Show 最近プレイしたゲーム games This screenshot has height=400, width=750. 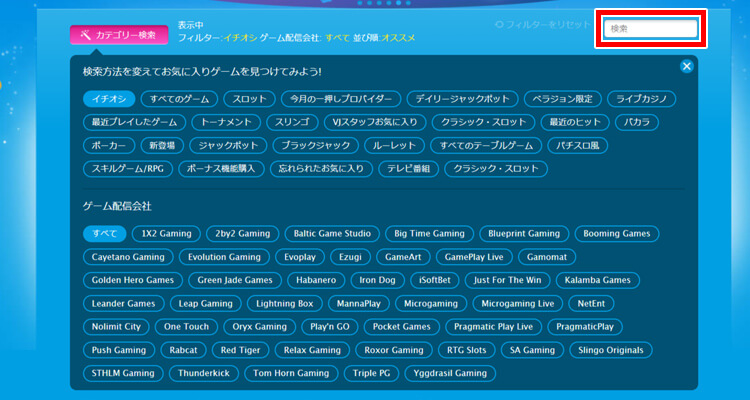[134, 122]
